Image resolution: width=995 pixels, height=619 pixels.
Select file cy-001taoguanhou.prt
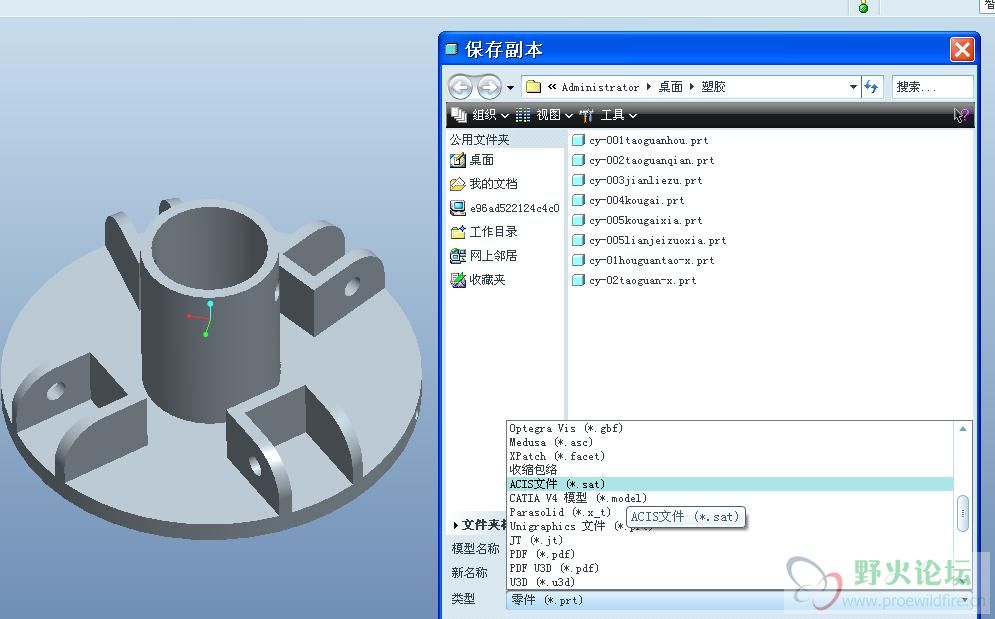click(640, 140)
